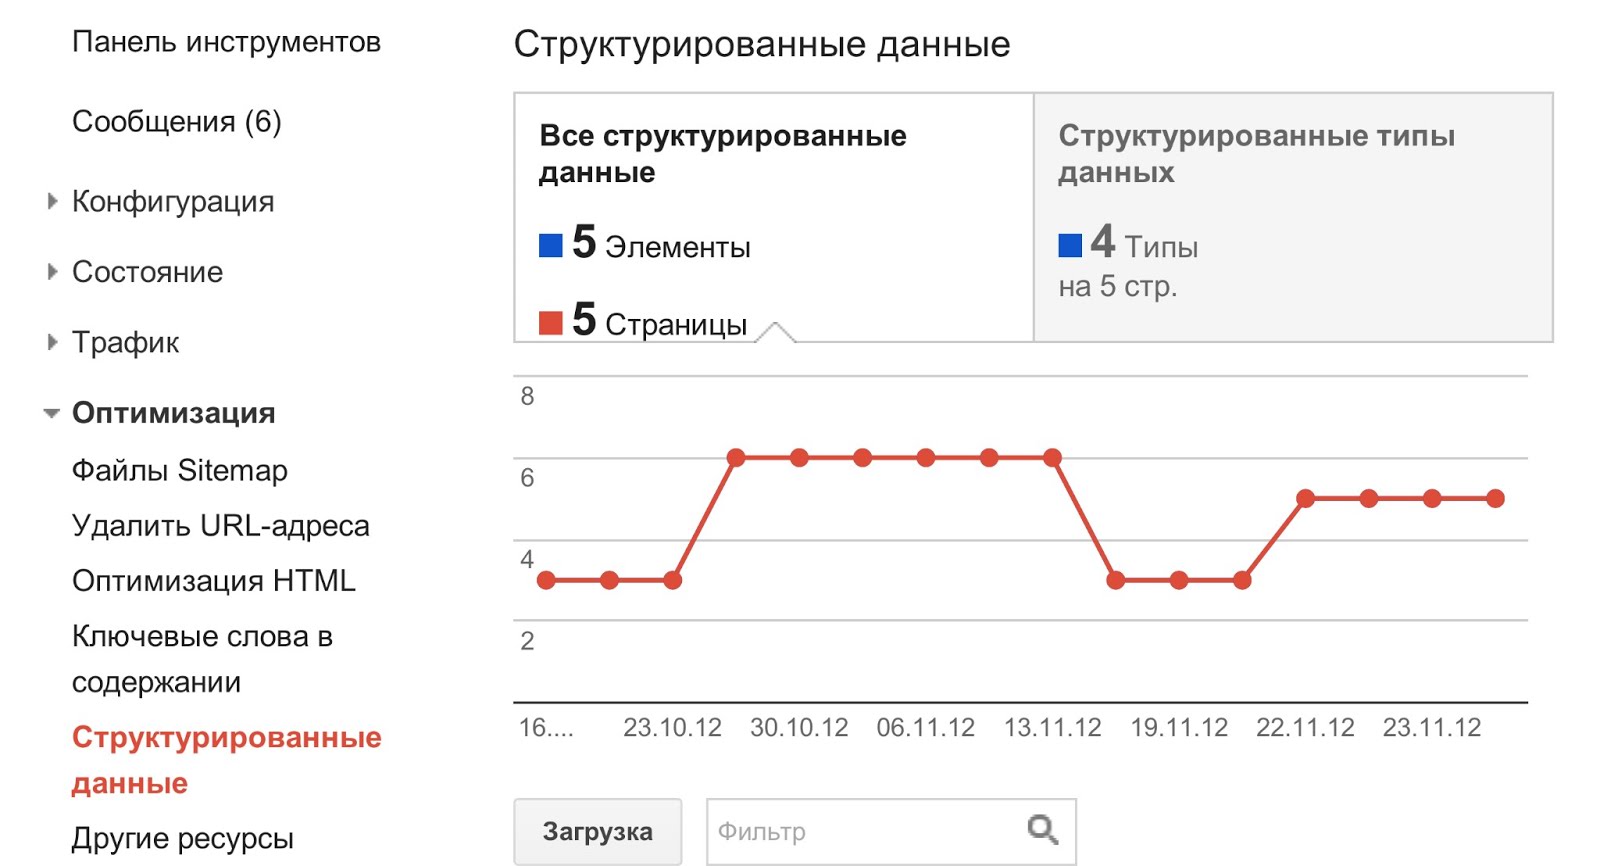Open Оптимизация HTML page
Screen dimensions: 1600x866
pyautogui.click(x=214, y=581)
